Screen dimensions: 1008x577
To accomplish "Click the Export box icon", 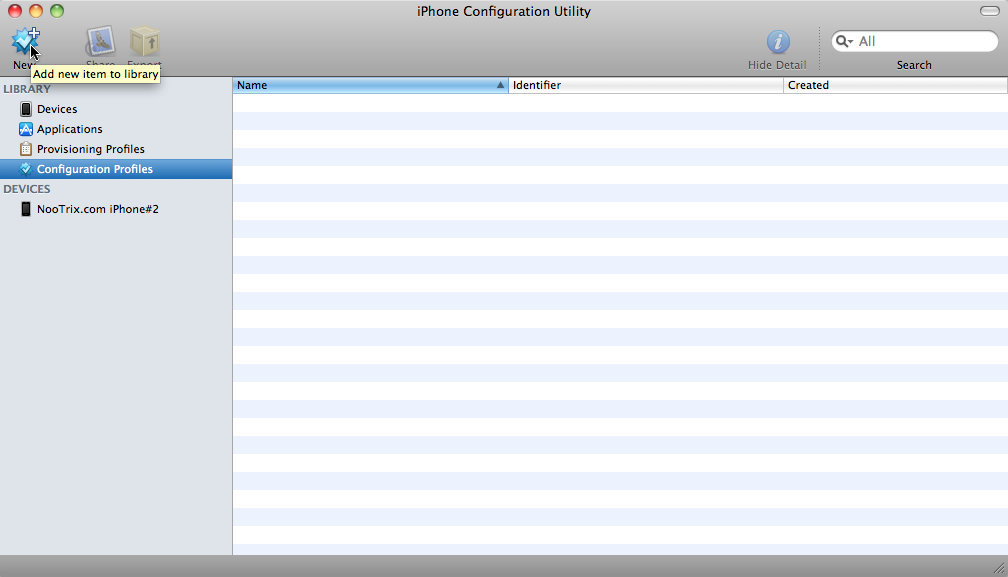I will pyautogui.click(x=145, y=42).
